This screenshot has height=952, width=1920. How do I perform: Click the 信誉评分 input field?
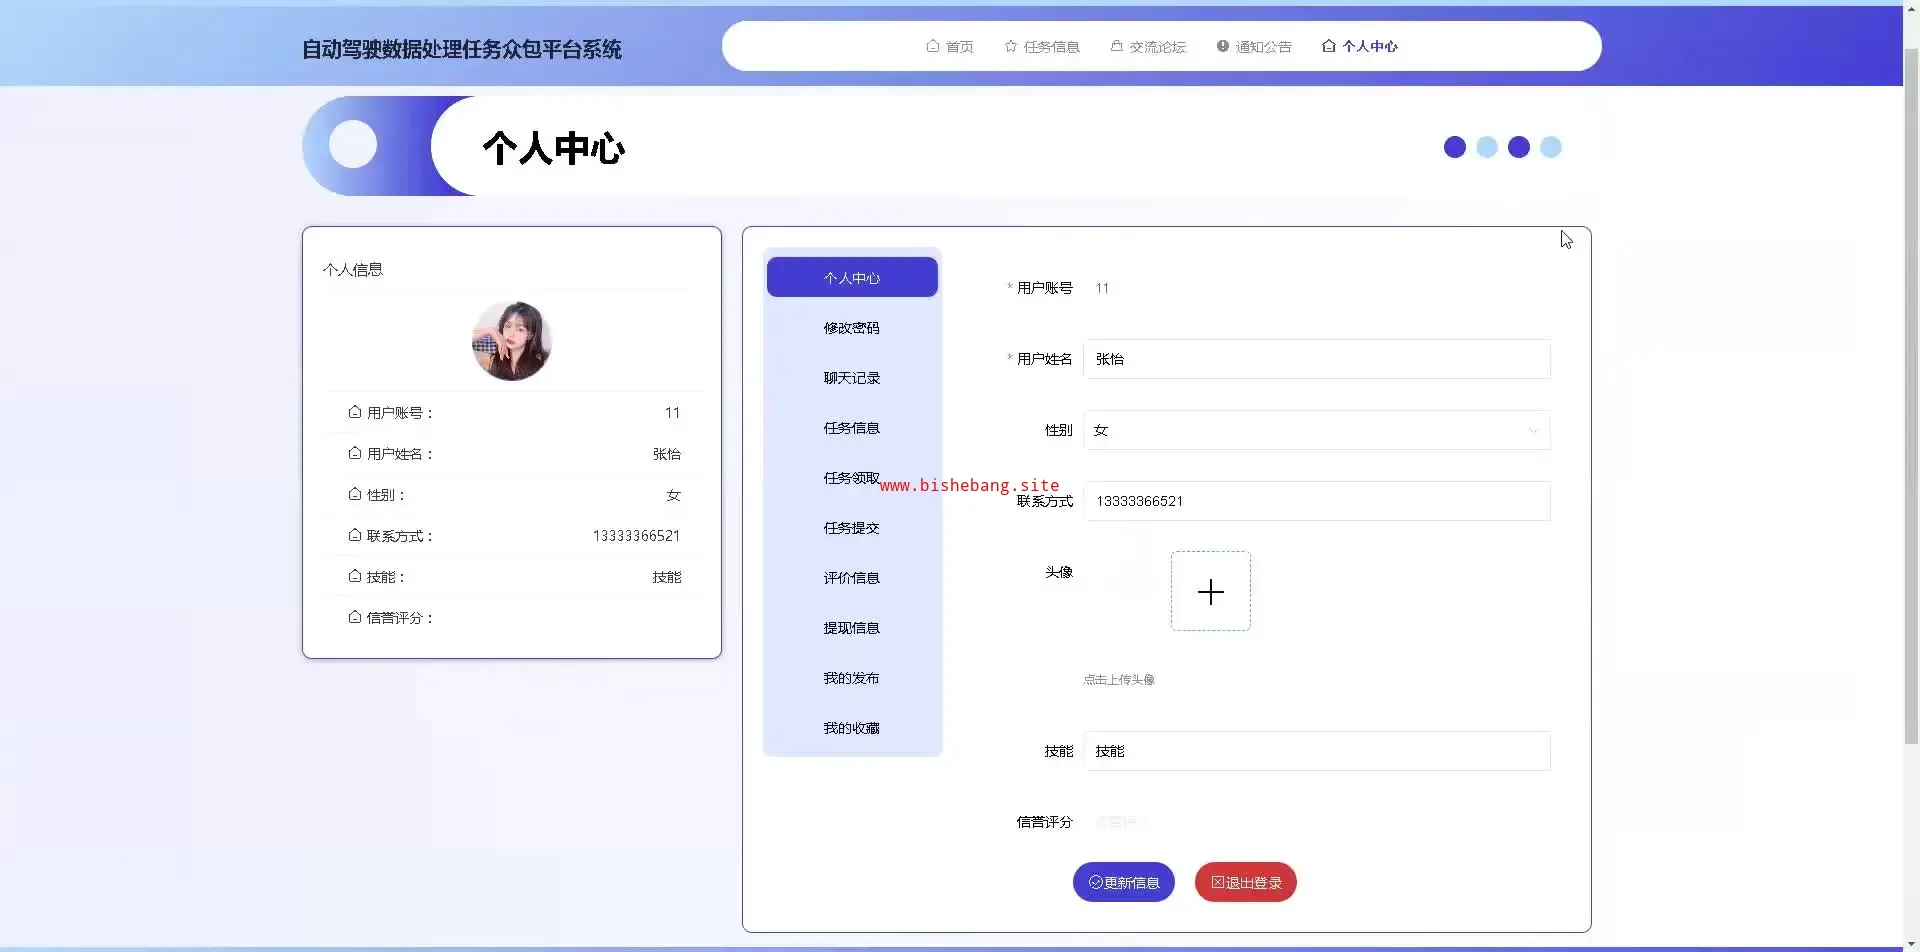tap(1317, 822)
